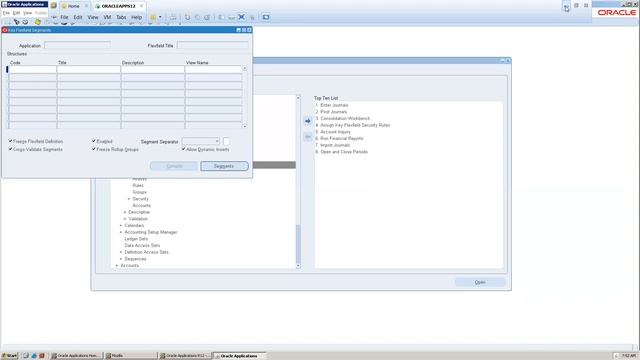Viewport: 640px width, 360px height.
Task: Toggle Cross-Validate Segments checkbox
Action: (11, 149)
